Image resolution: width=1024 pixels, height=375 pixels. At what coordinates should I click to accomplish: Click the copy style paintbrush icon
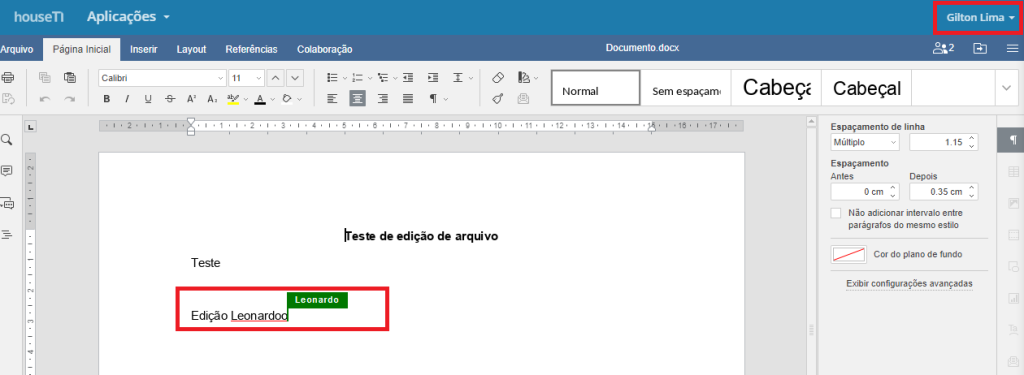pyautogui.click(x=498, y=99)
